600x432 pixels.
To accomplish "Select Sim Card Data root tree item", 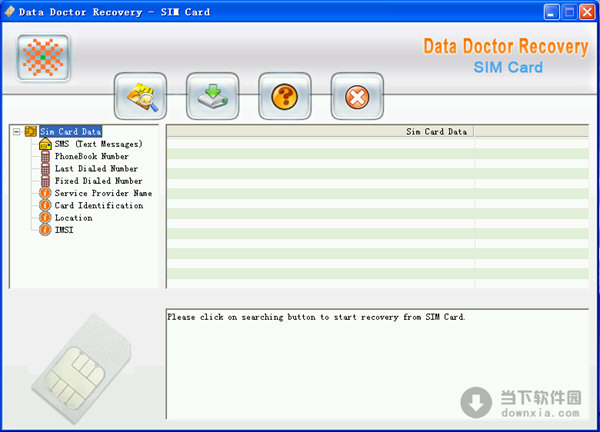I will click(71, 131).
